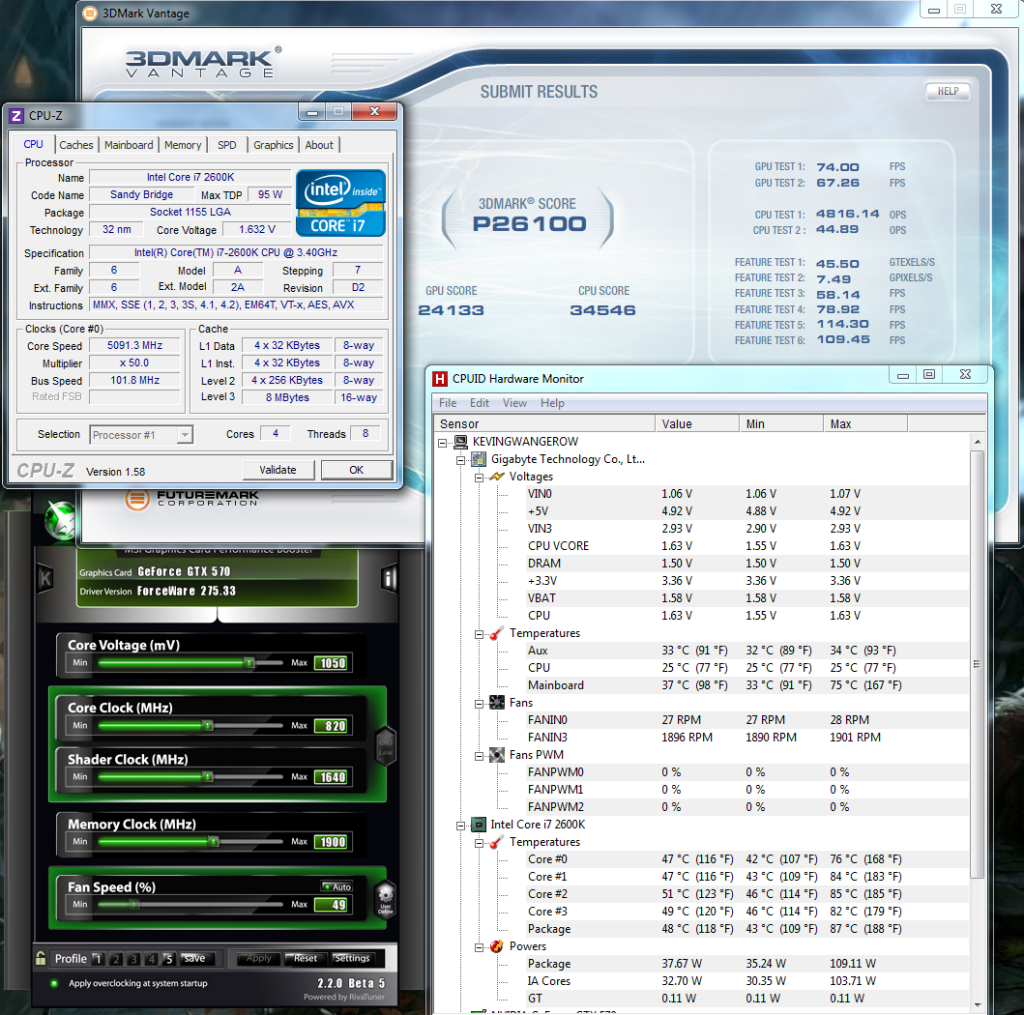Click the Memory Clock slider handle
The height and width of the screenshot is (1015, 1024).
[x=214, y=842]
